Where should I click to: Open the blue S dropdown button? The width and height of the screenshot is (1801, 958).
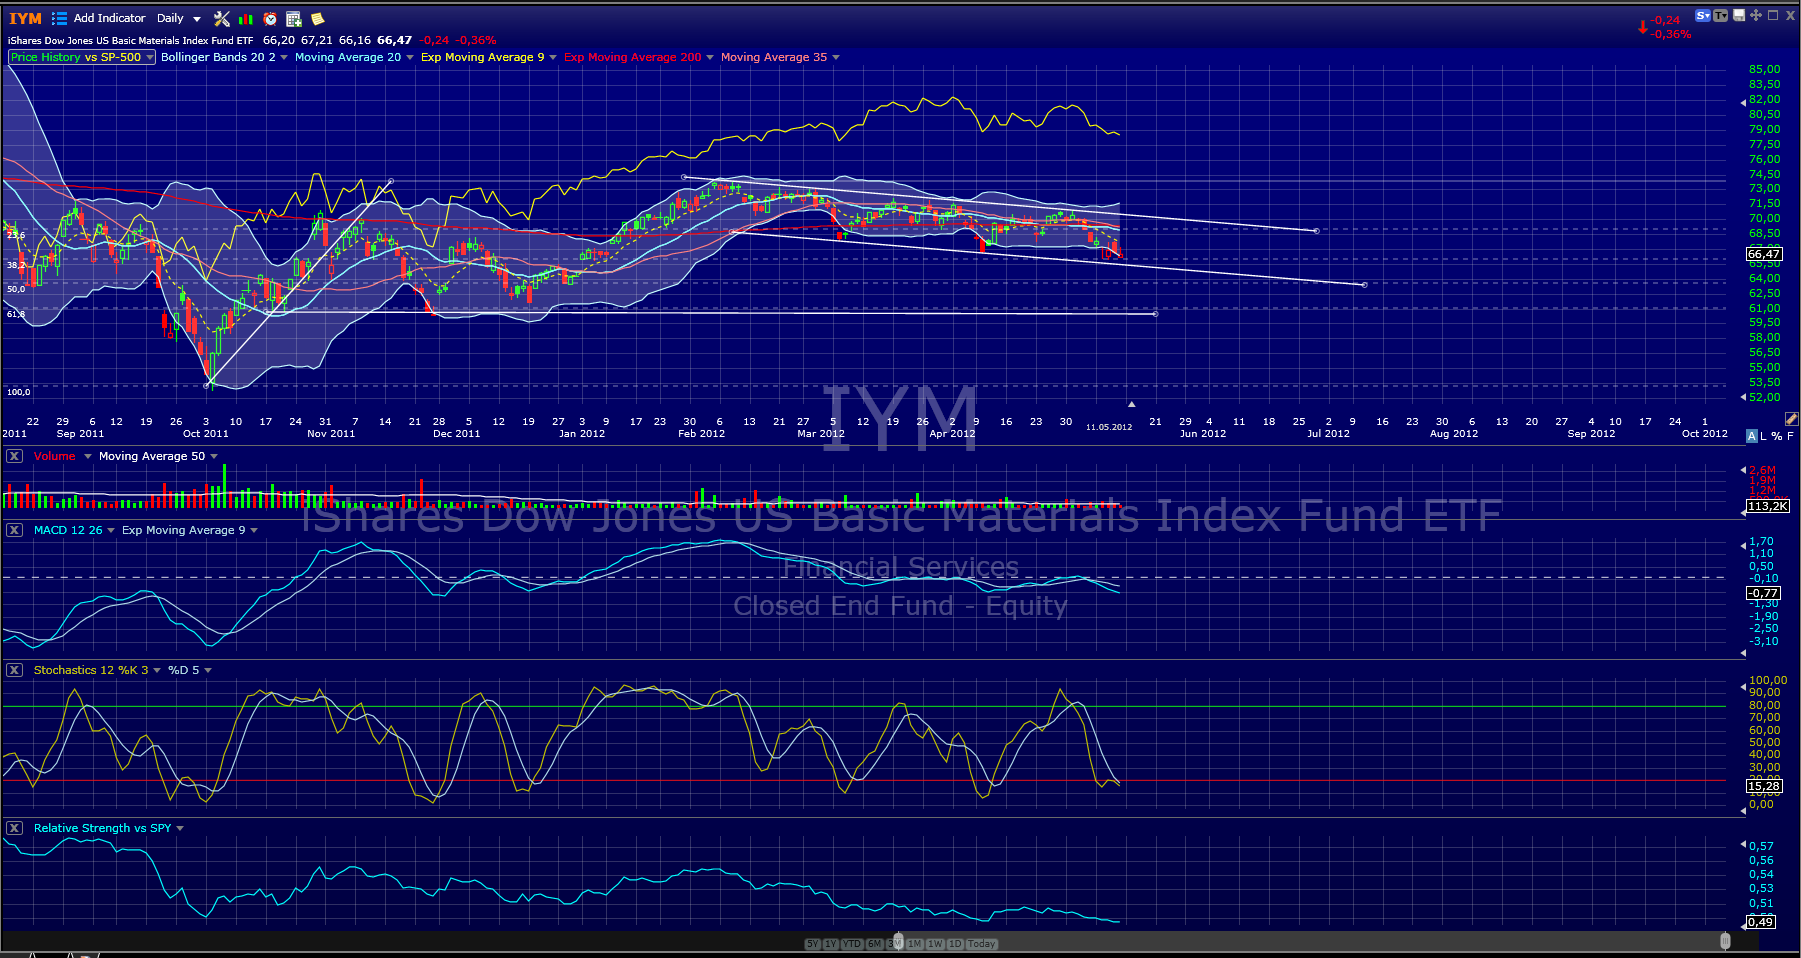[1703, 15]
